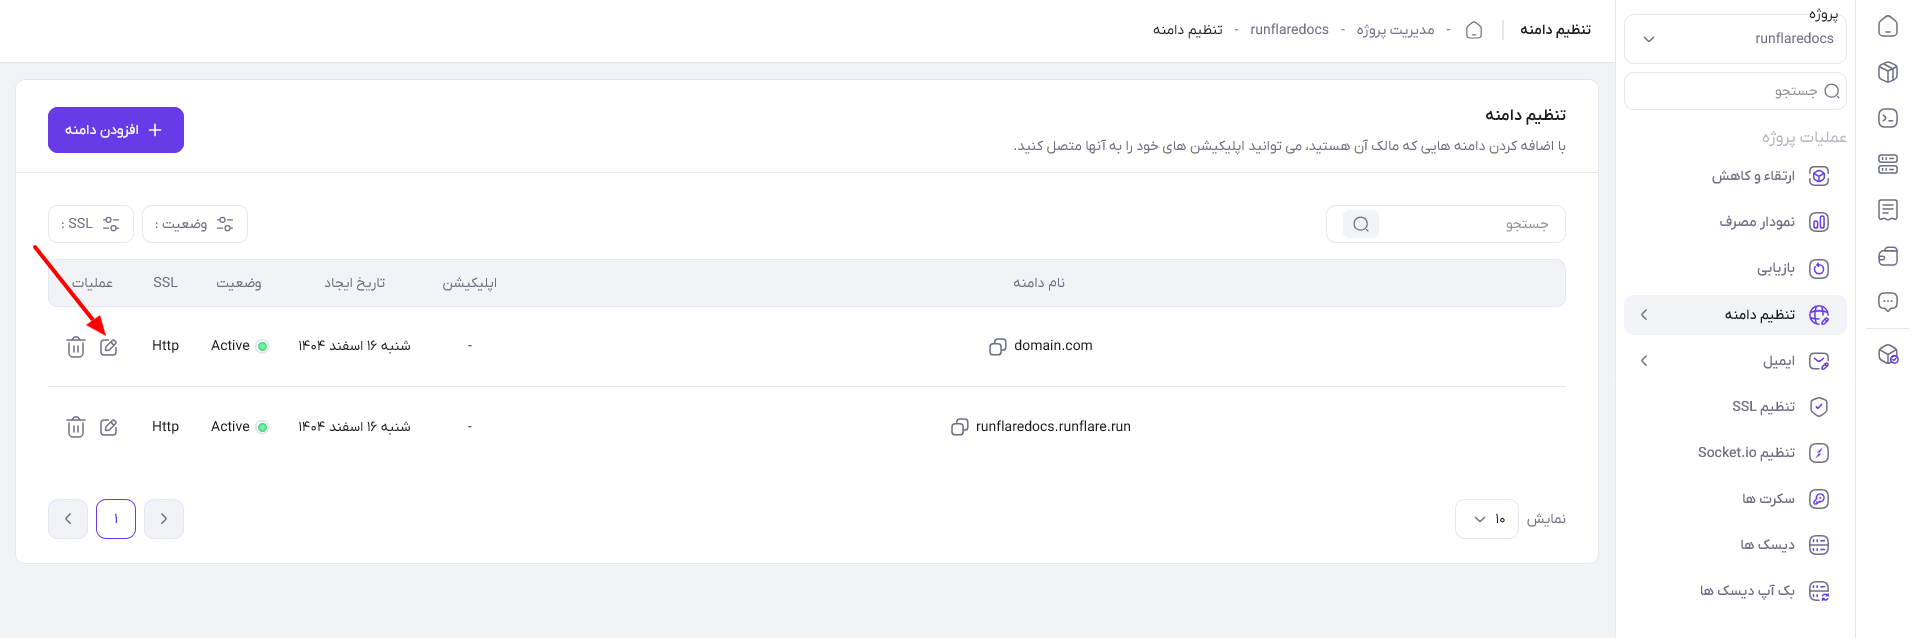Delete the domain.com entry
Image resolution: width=1918 pixels, height=638 pixels.
(76, 347)
